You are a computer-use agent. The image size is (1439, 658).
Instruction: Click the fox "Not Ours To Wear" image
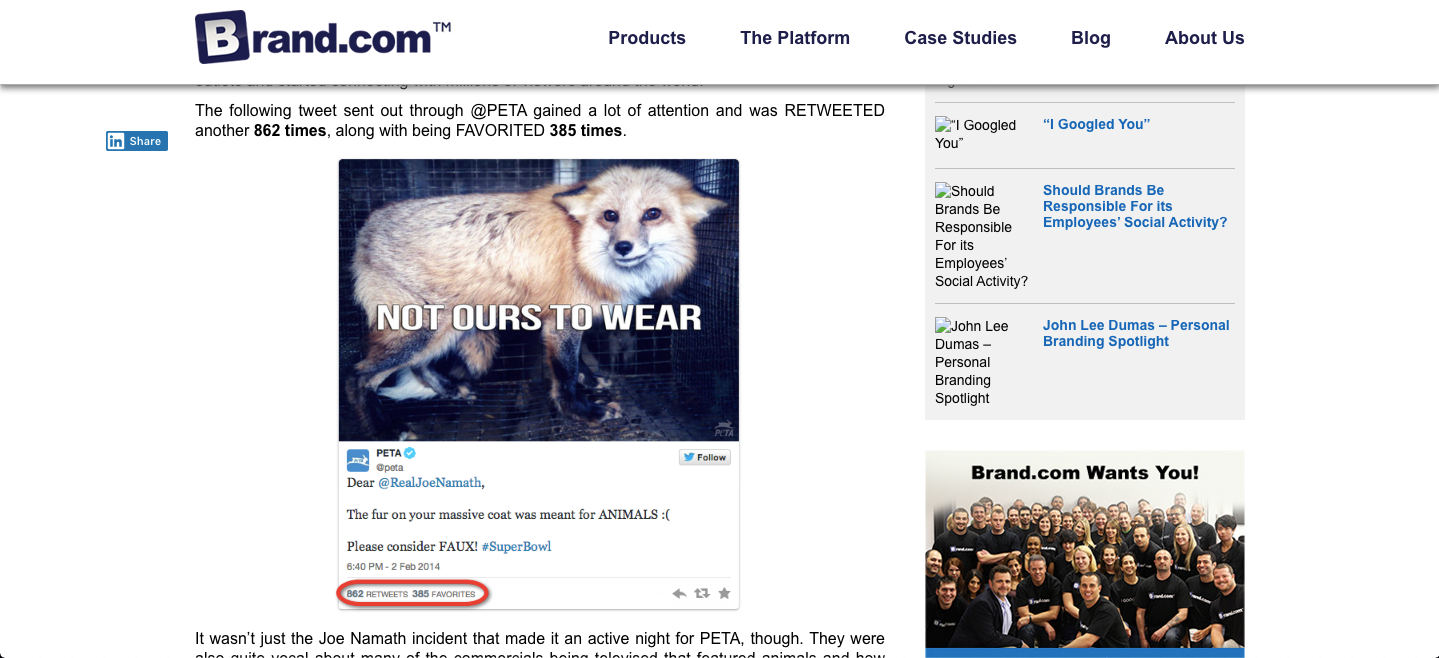coord(539,300)
